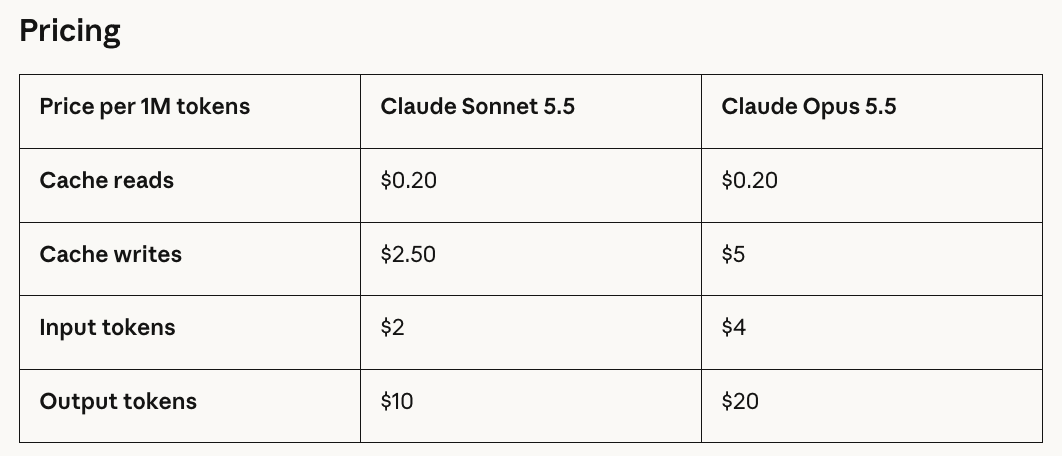Click the $4 input tokens price
Viewport: 1062px width, 456px height.
(734, 328)
